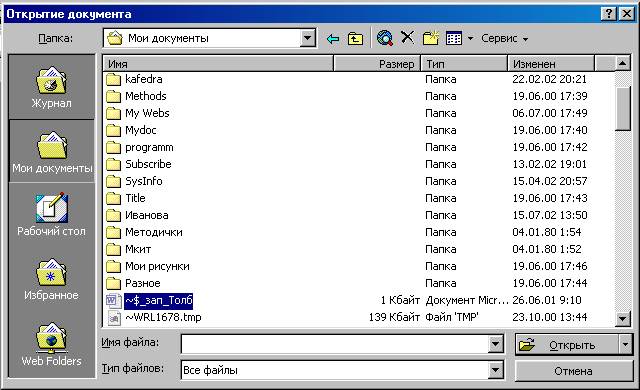Click date 06.07.00 17:49 for My Webs
The image size is (640, 390).
point(550,113)
